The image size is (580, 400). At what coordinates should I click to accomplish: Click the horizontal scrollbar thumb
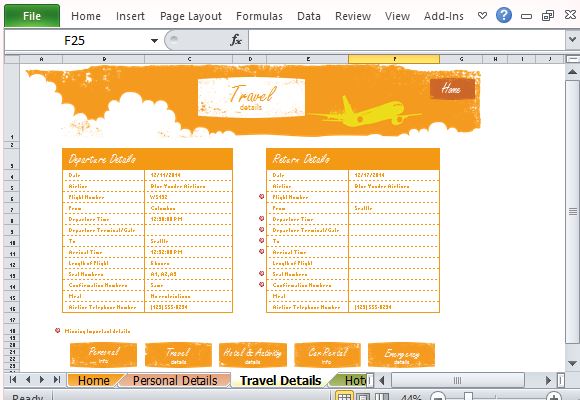point(458,380)
